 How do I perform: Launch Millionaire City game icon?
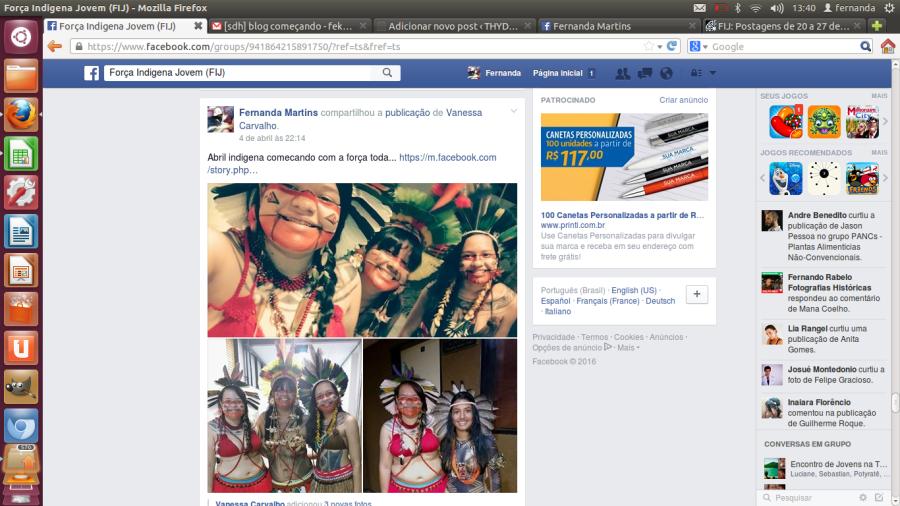tap(862, 122)
